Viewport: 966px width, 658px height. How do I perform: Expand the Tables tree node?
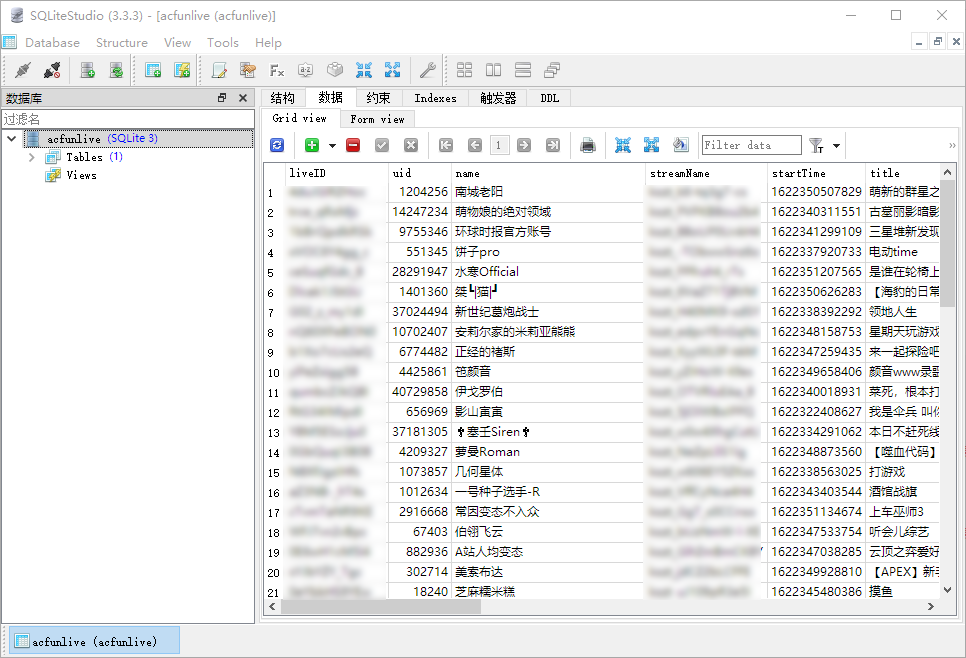[31, 157]
